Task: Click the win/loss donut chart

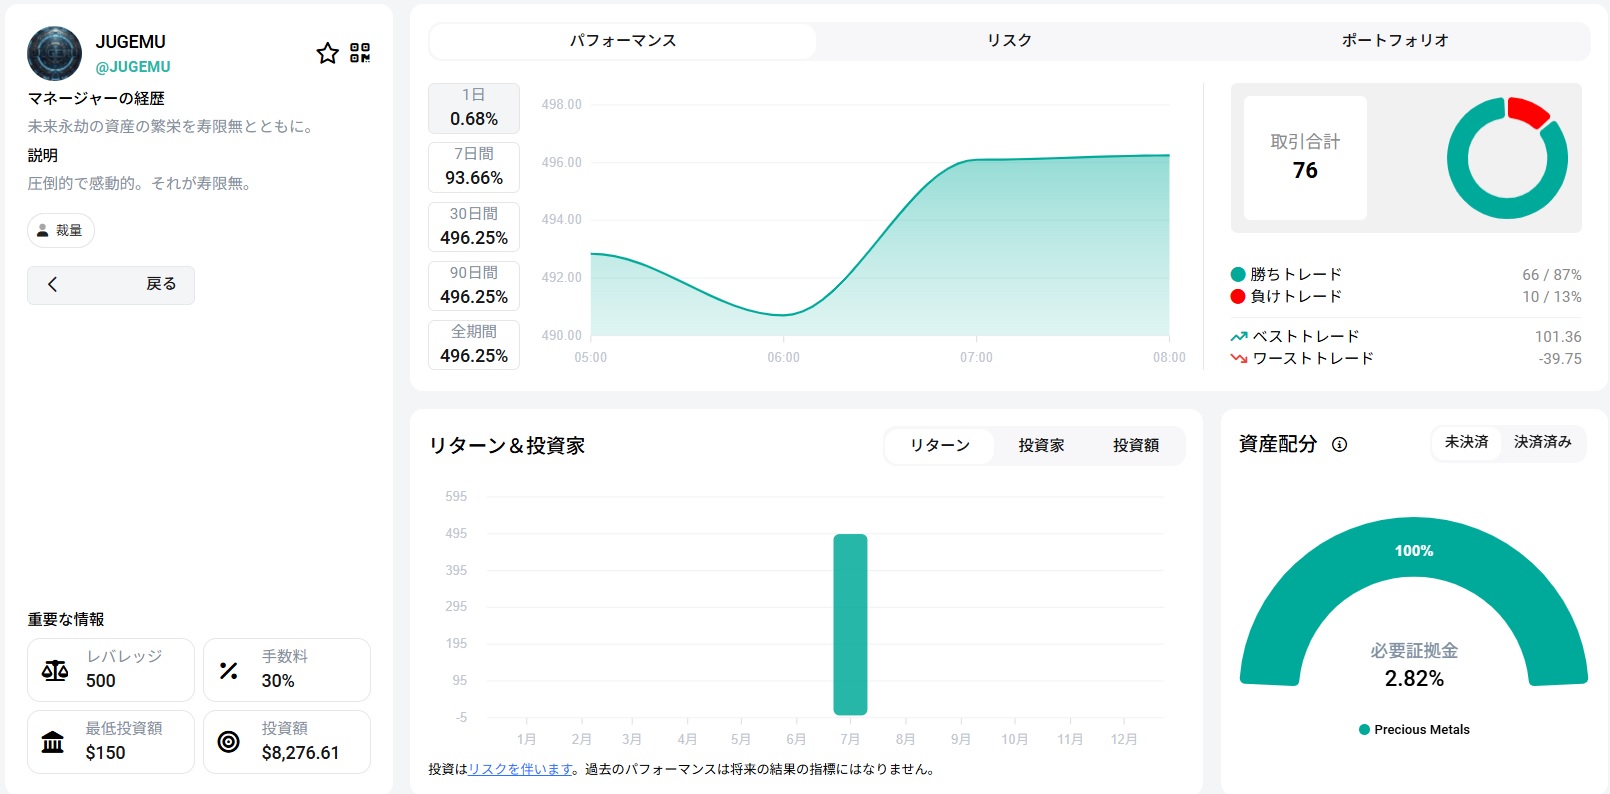Action: click(1507, 158)
